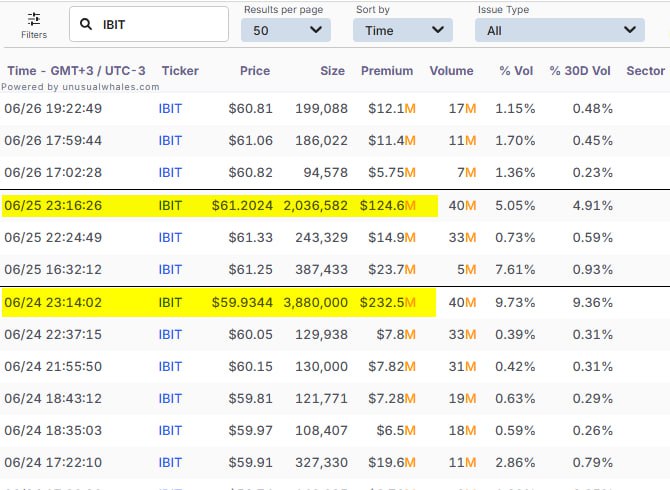This screenshot has height=490, width=670.
Task: Click the search magnifier icon
Action: pos(86,24)
